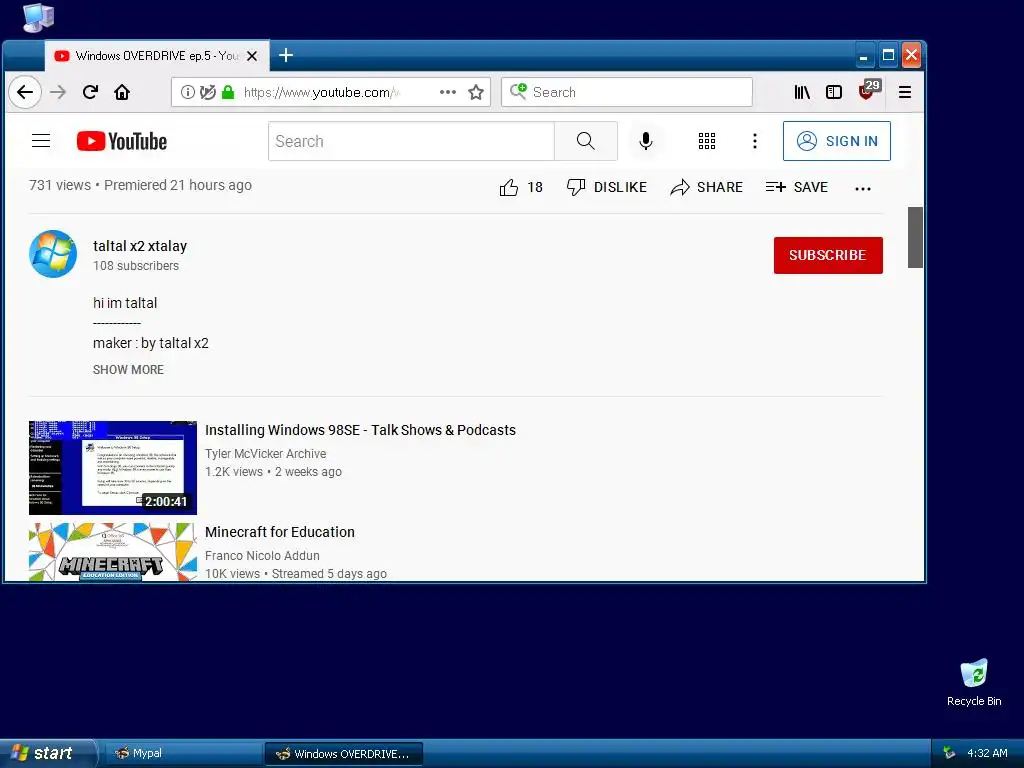This screenshot has height=768, width=1024.
Task: Open the Installing Windows 98SE video thumbnail
Action: (113, 468)
